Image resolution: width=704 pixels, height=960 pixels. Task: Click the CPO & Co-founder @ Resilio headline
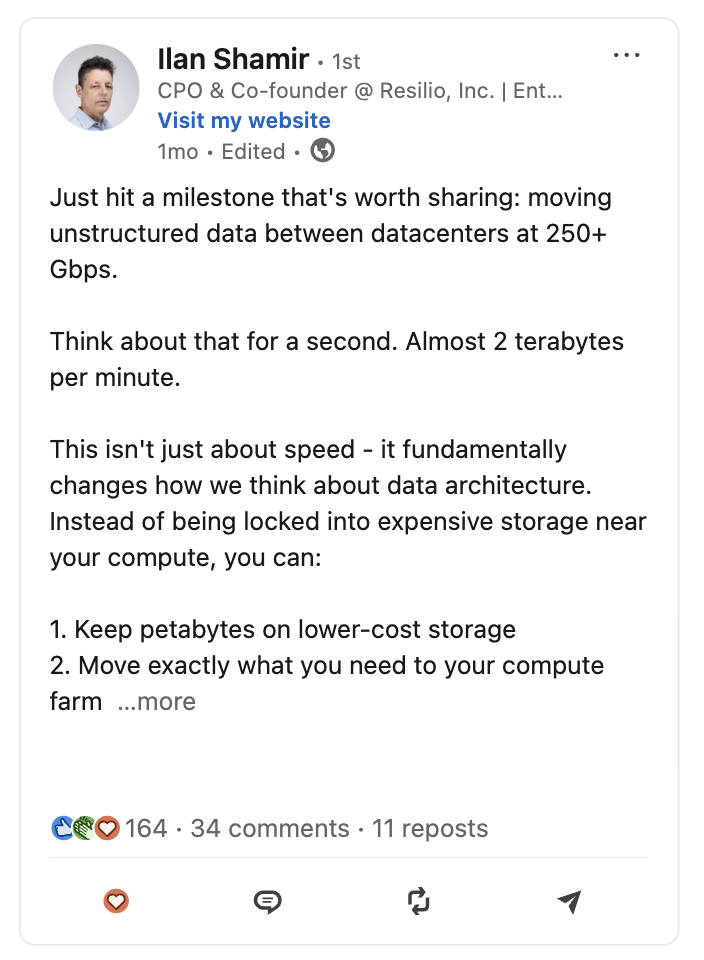pyautogui.click(x=359, y=91)
